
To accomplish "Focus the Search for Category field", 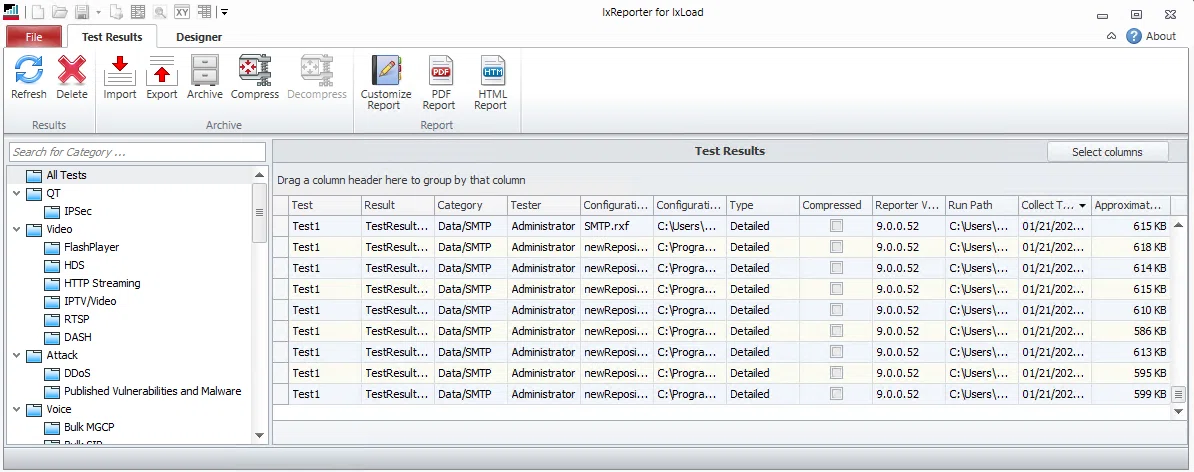I will coord(138,151).
